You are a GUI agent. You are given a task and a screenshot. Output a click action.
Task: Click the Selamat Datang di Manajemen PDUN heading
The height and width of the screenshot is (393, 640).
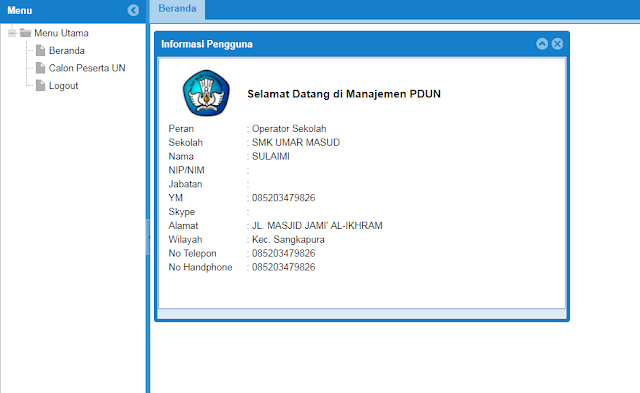[344, 94]
